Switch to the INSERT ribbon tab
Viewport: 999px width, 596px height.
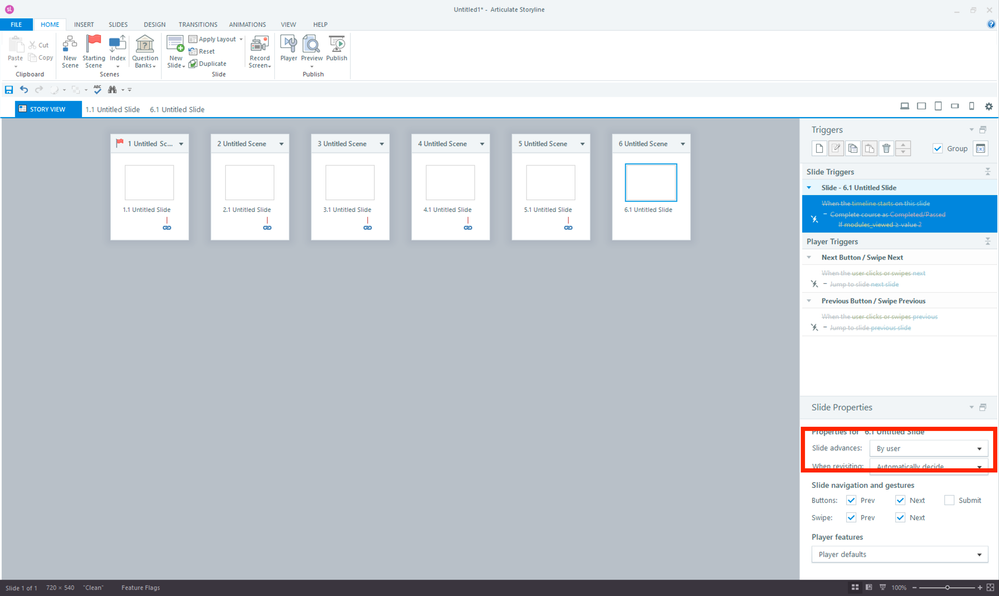(84, 24)
